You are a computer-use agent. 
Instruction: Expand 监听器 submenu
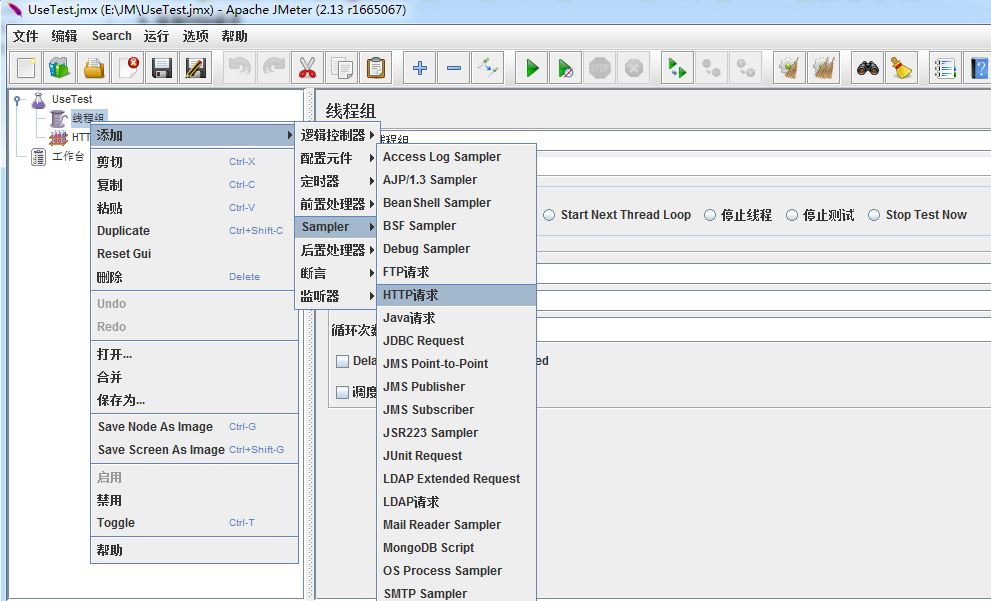click(337, 296)
